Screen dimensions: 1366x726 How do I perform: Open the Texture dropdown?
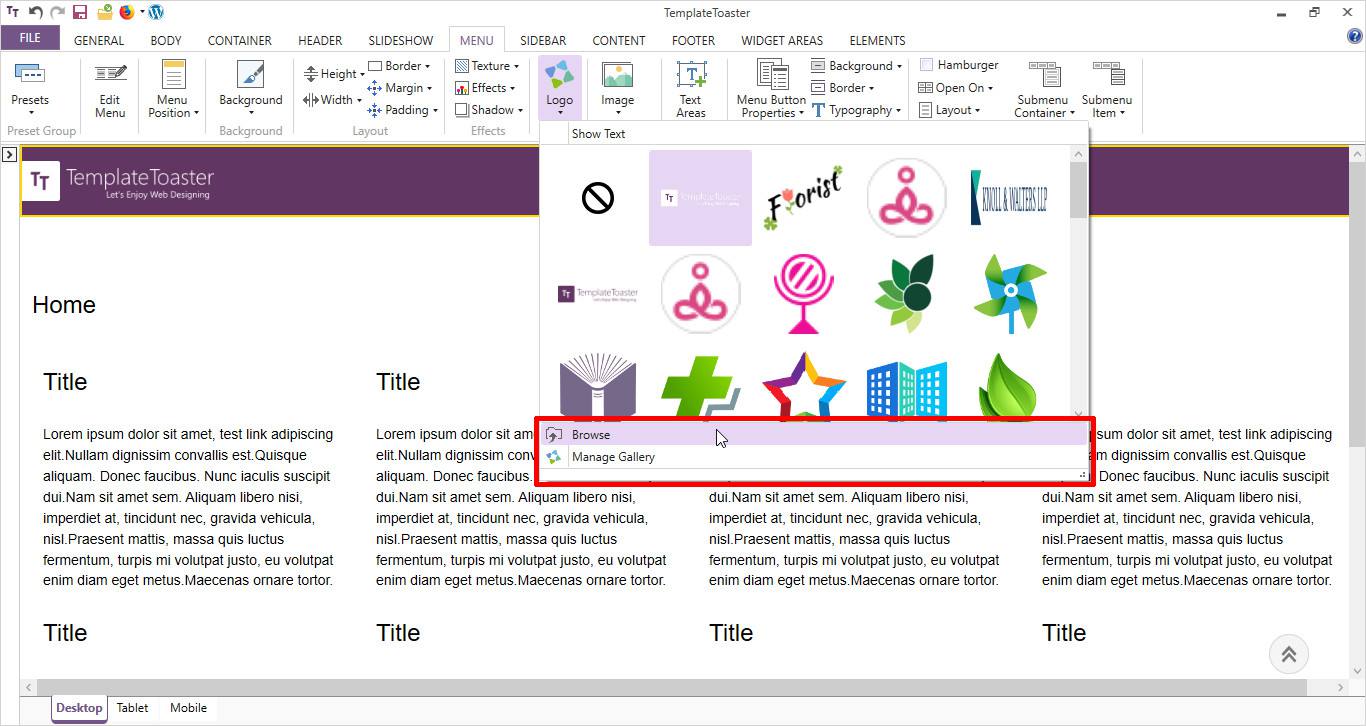[489, 66]
